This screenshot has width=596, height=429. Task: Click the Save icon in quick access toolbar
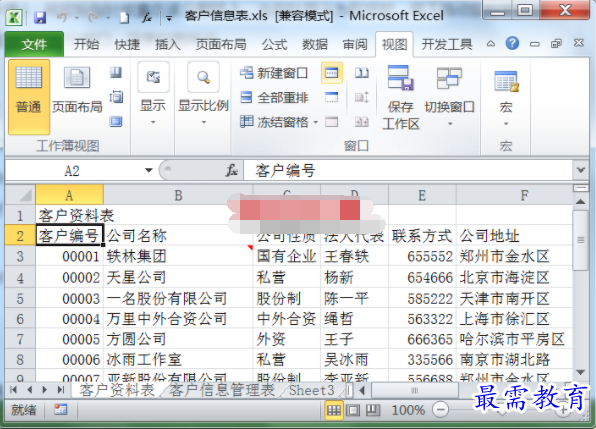40,17
